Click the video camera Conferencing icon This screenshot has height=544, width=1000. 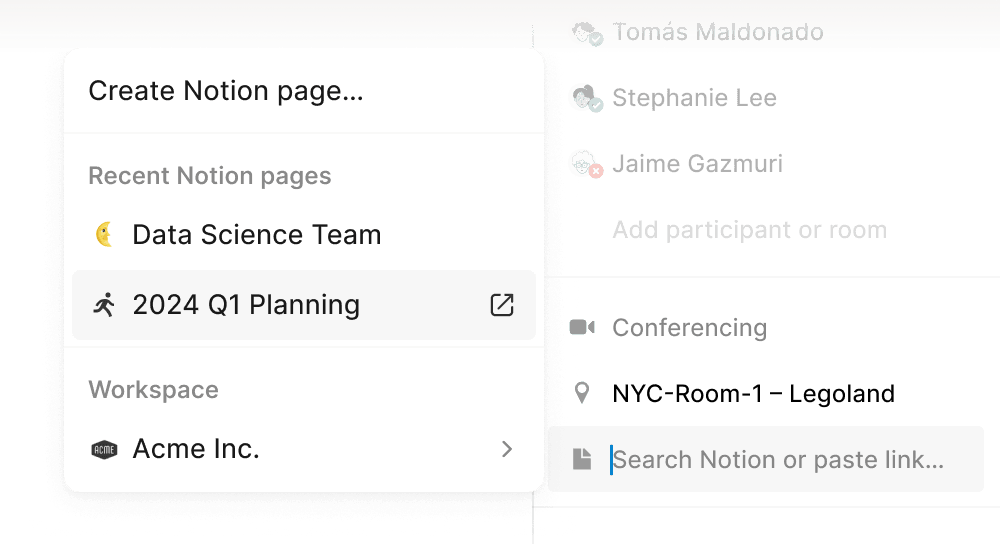(x=582, y=328)
